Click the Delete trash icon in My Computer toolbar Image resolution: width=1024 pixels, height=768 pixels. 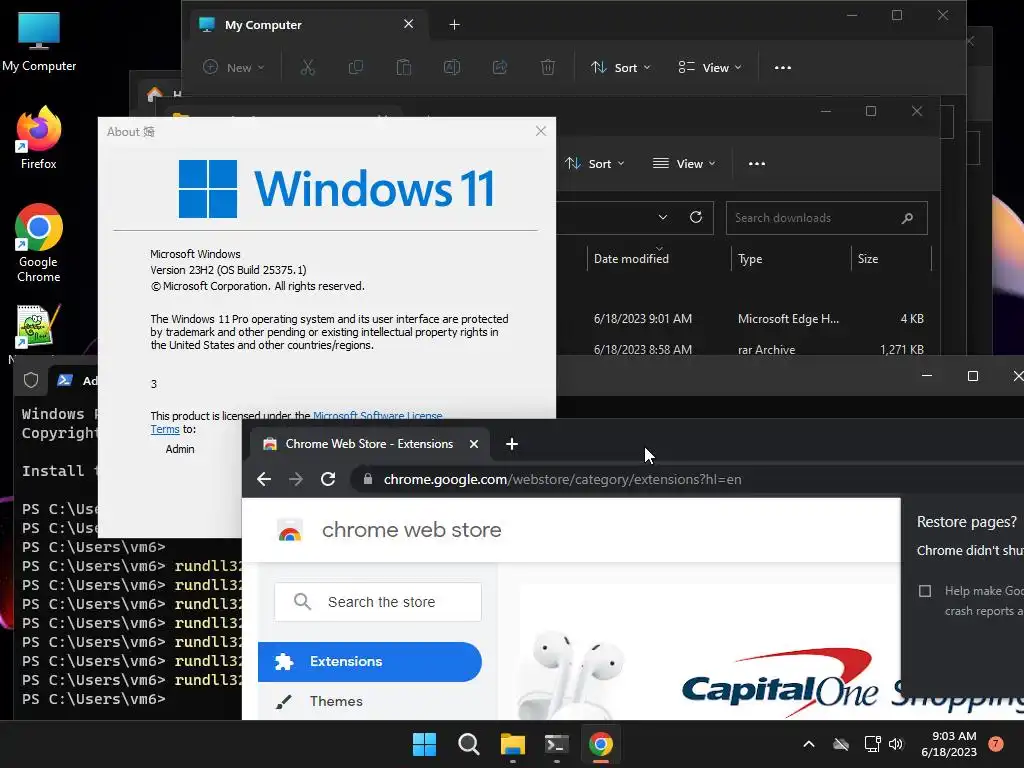[x=548, y=67]
